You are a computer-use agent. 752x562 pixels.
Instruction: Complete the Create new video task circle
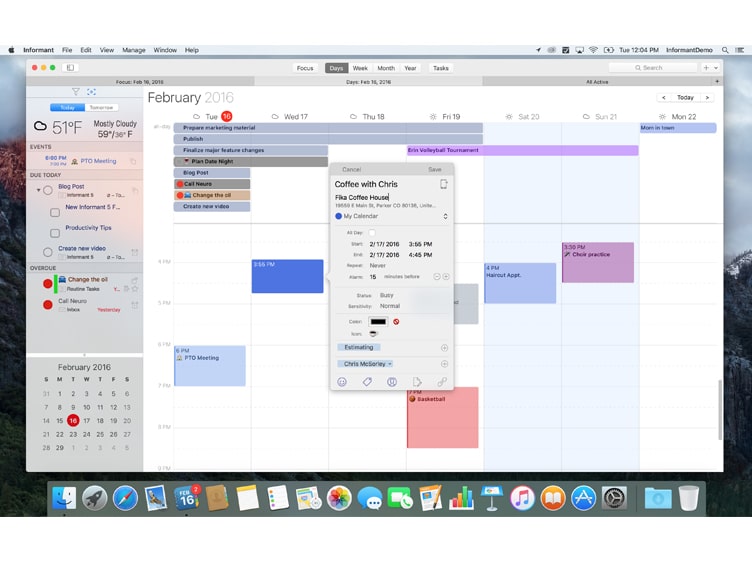coord(47,252)
